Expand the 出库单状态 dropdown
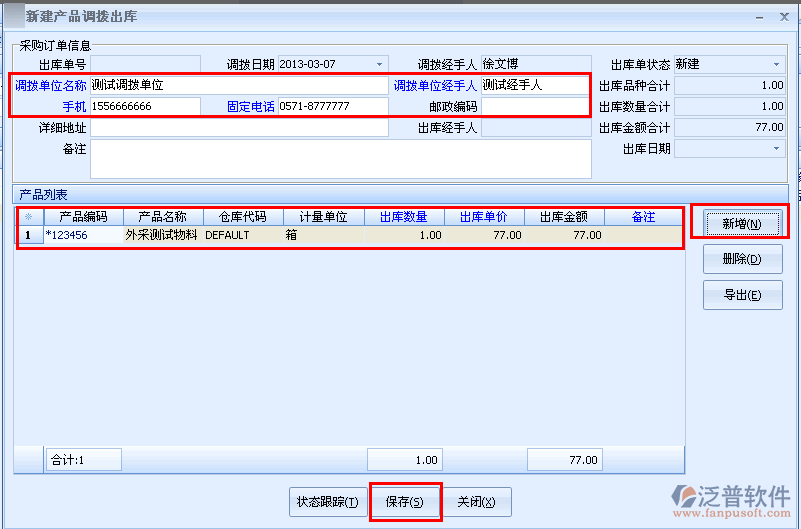The image size is (801, 529). point(776,64)
